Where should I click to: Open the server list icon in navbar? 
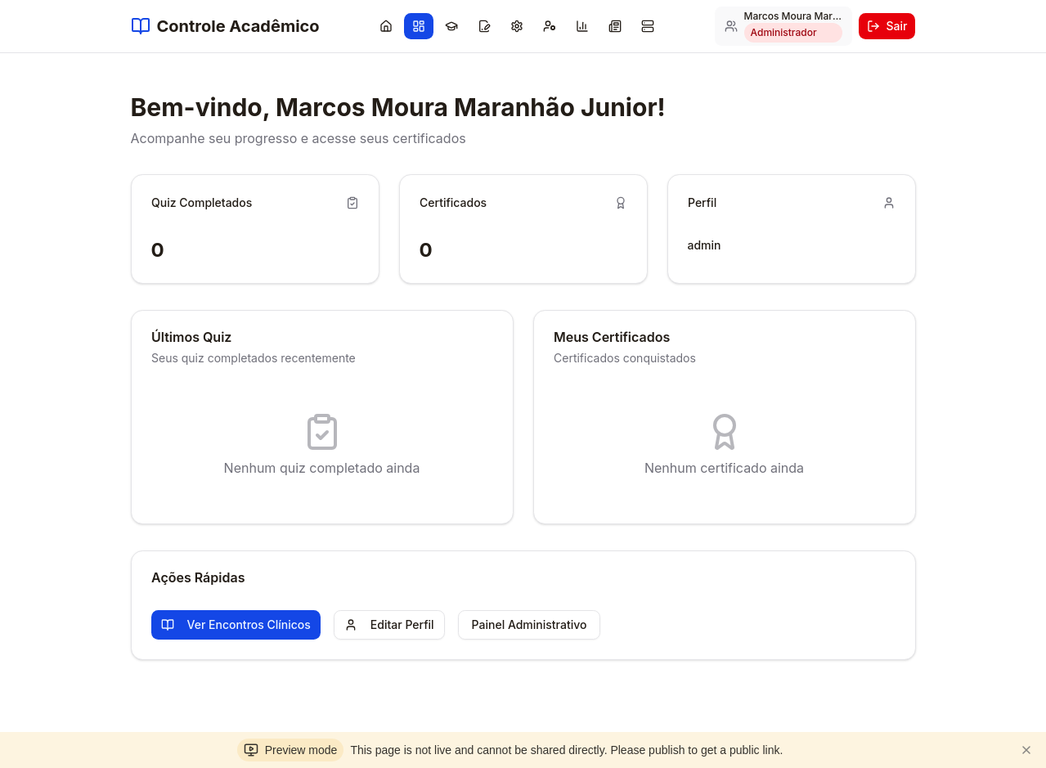(x=648, y=26)
